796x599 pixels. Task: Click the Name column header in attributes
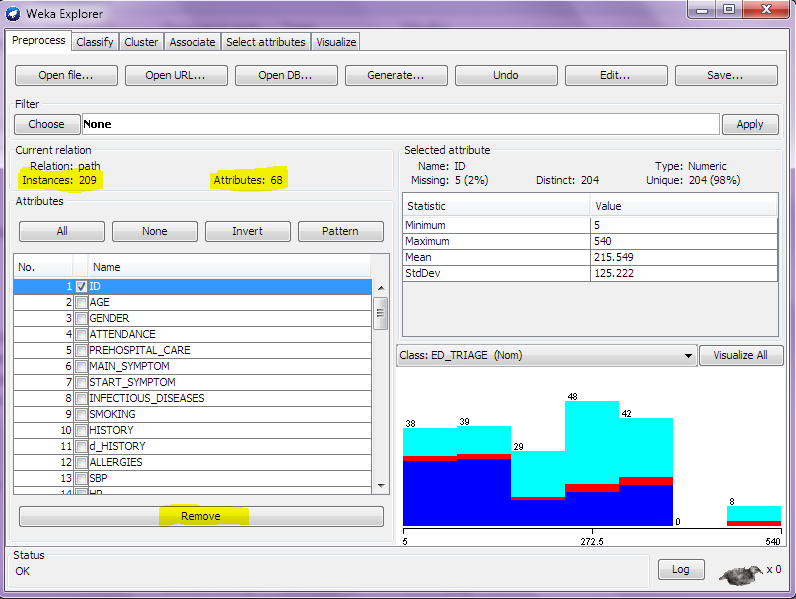229,268
